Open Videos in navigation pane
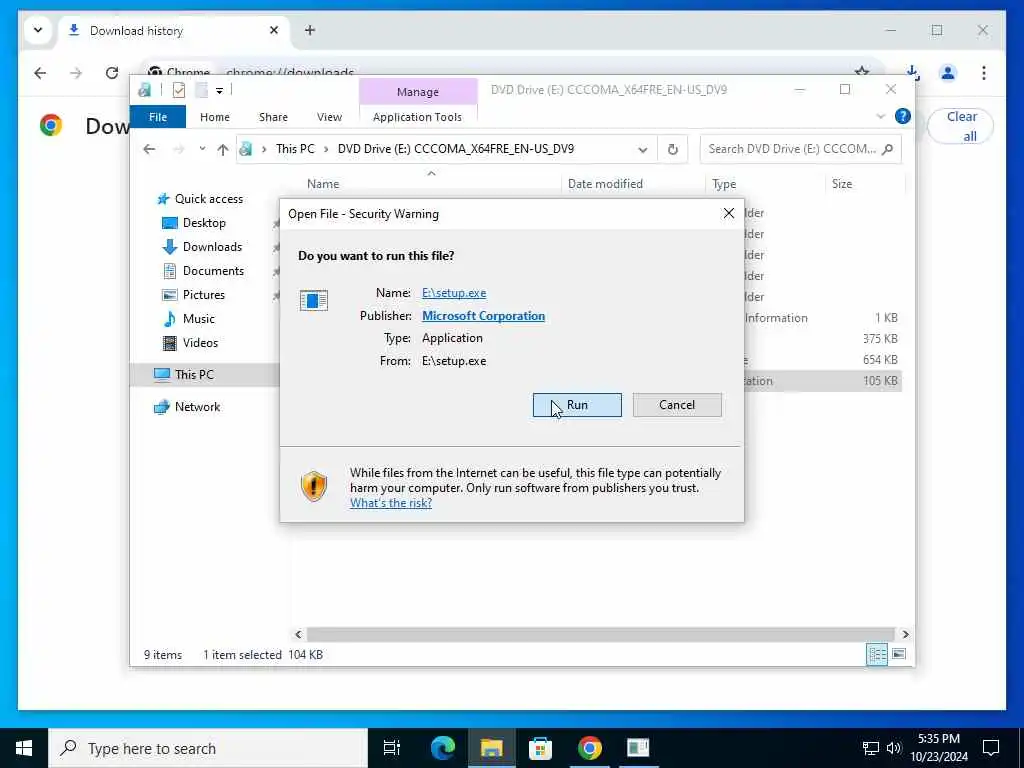Screen dimensions: 1024x768 coord(200,343)
